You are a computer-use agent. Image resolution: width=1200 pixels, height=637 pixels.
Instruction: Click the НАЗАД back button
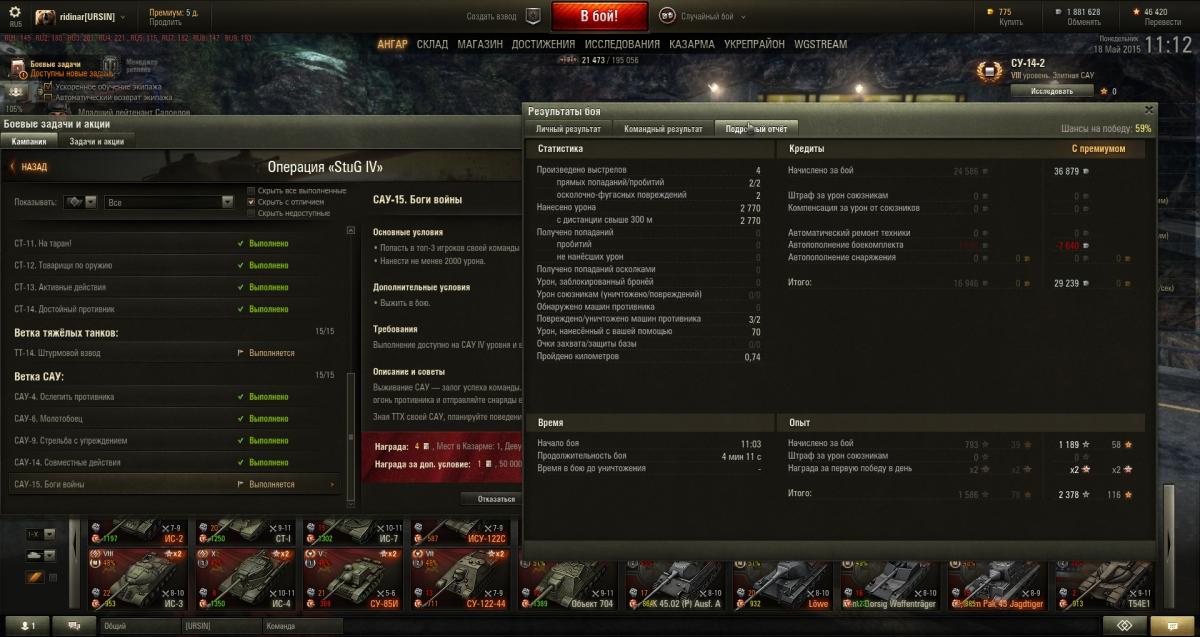click(x=30, y=167)
